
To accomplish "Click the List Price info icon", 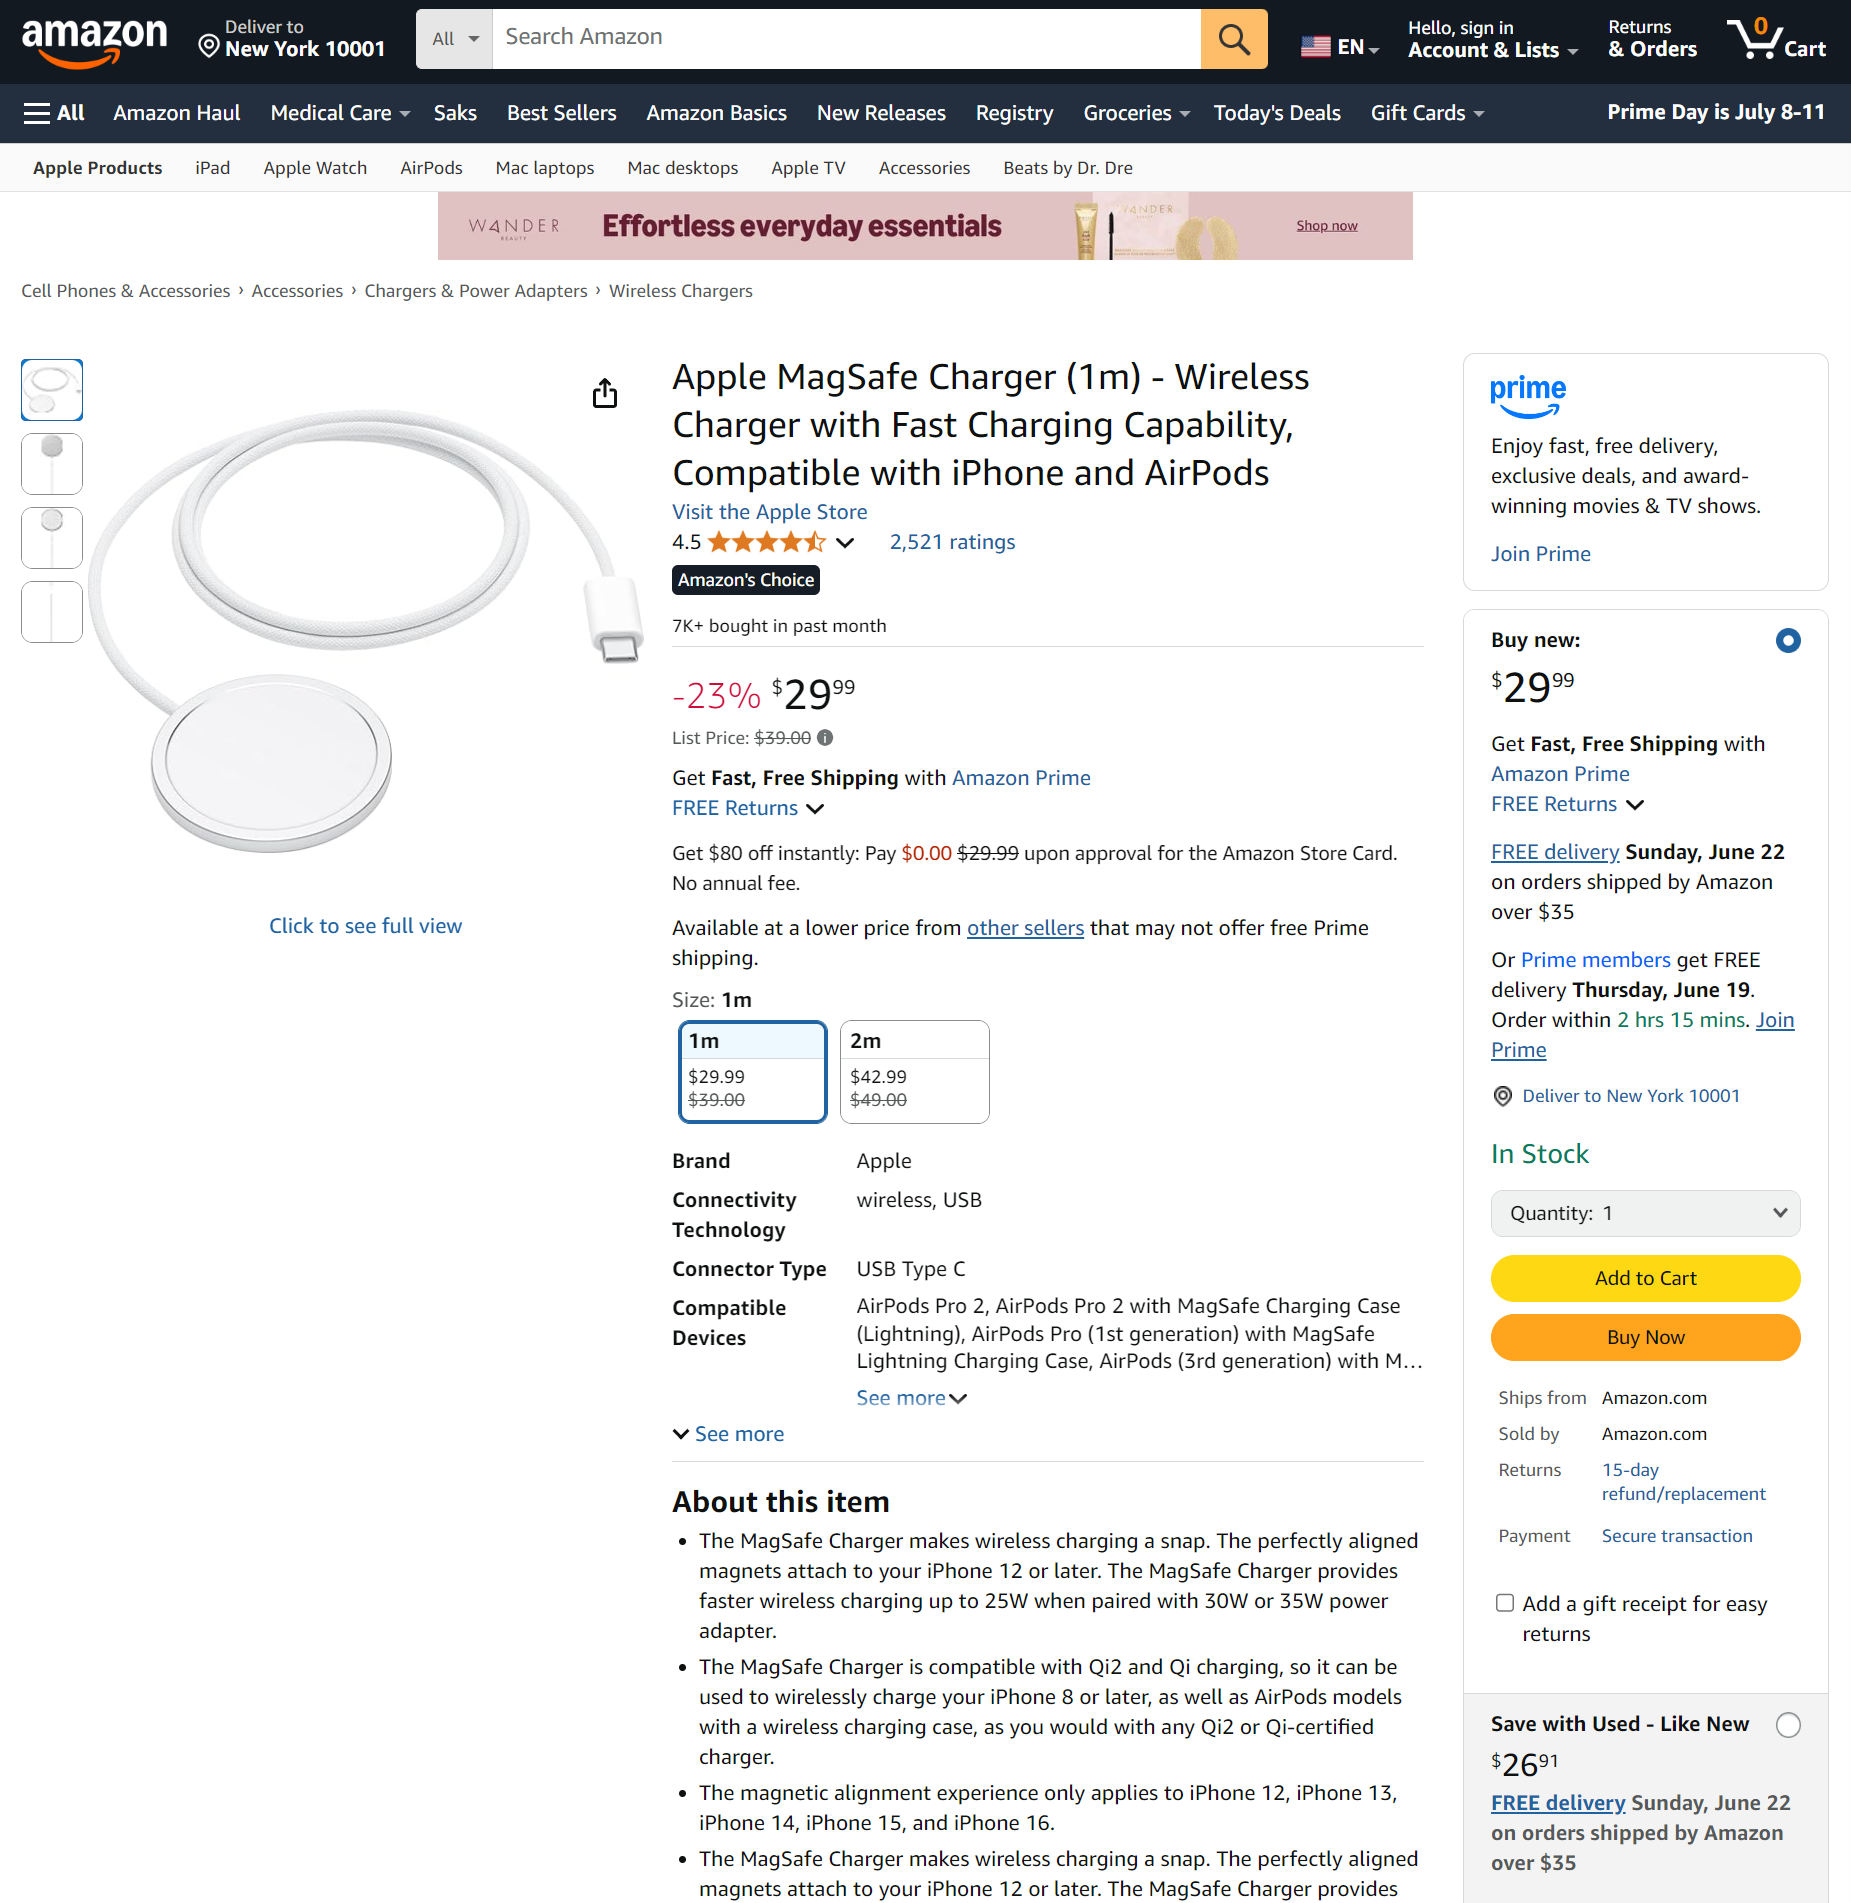I will pos(825,738).
